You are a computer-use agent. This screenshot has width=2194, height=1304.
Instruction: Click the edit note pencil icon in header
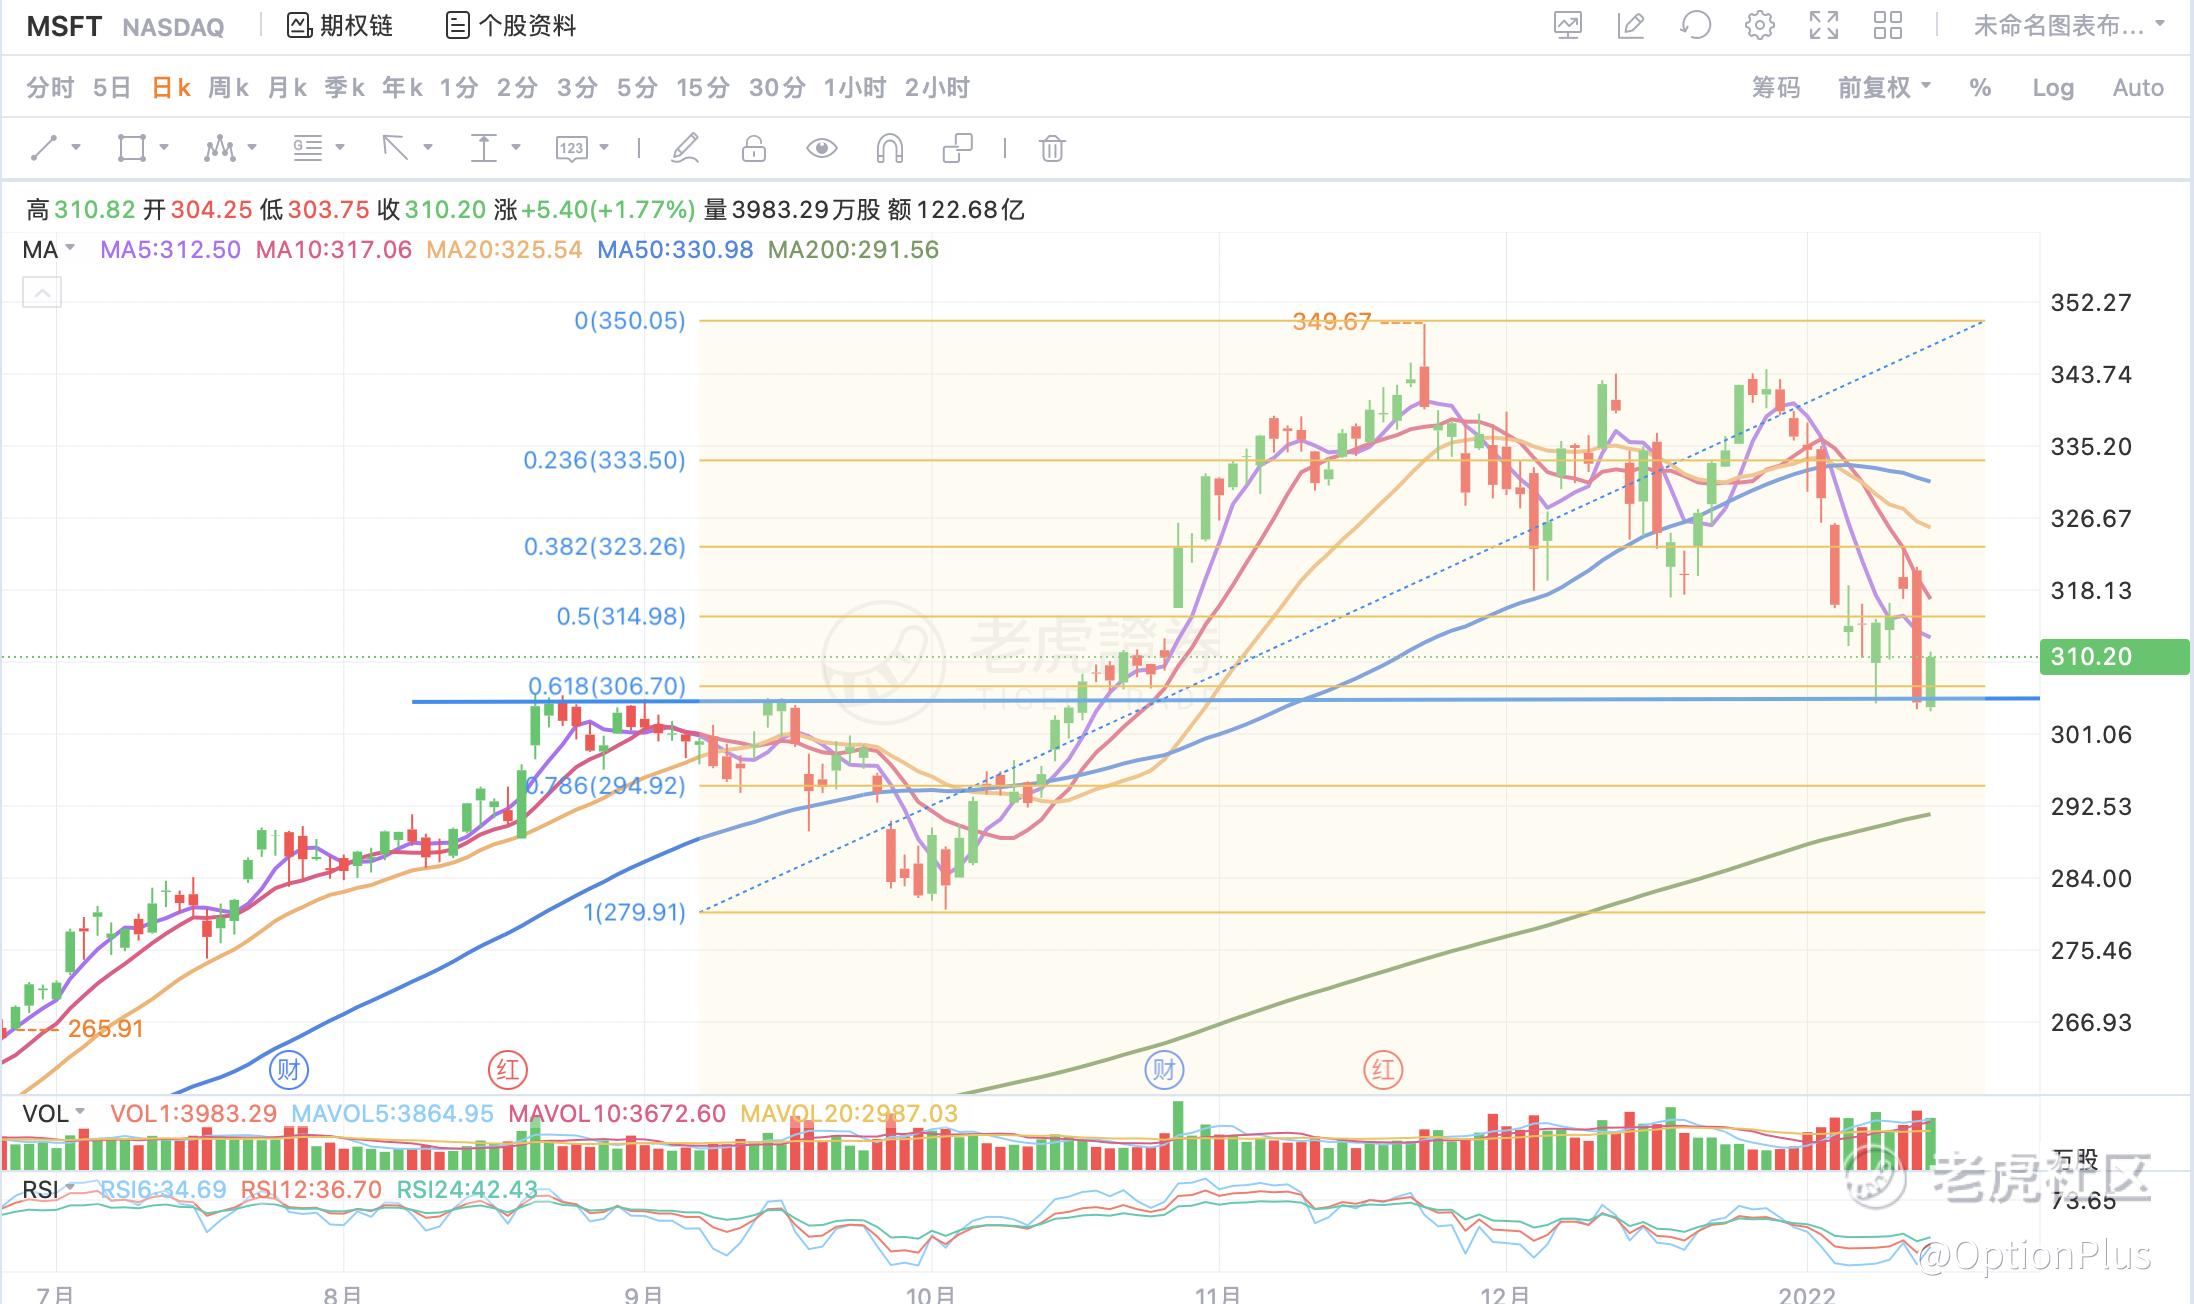pyautogui.click(x=1631, y=25)
